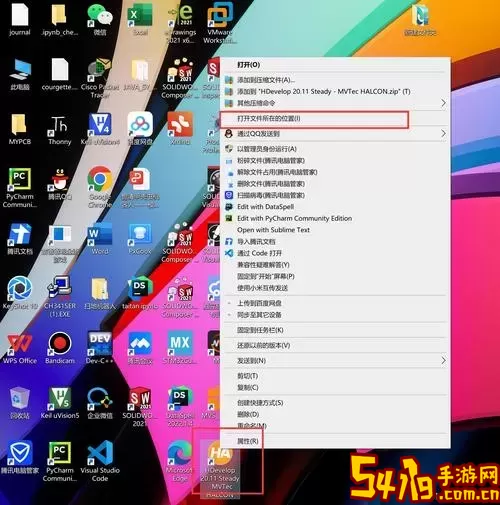Screen dimensions: 500x505
Task: Choose 固定到任务栏(K) menu entry
Action: (x=260, y=330)
